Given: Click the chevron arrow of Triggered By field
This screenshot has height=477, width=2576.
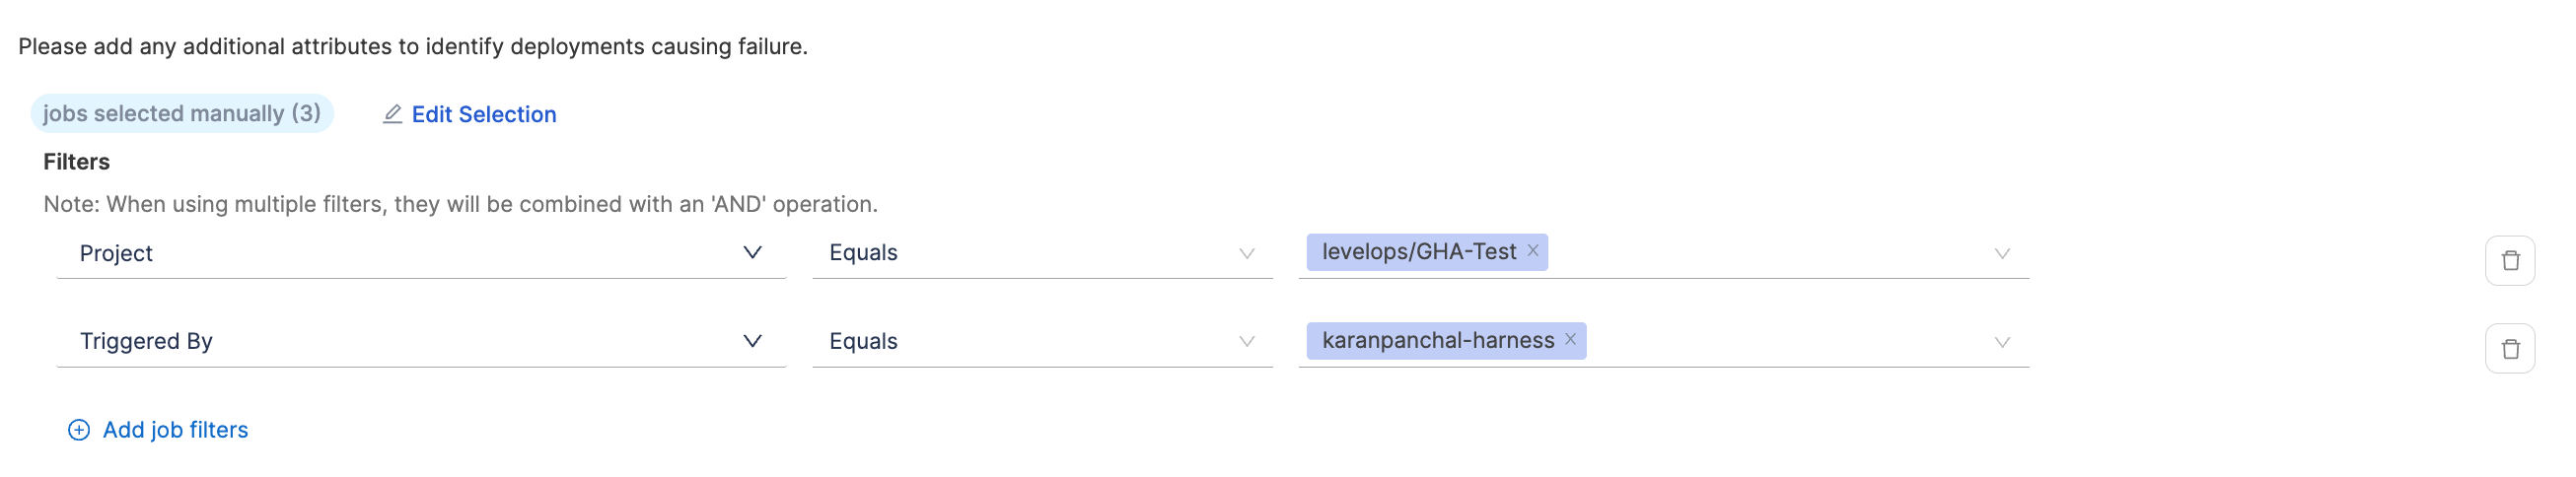Looking at the screenshot, I should click(x=752, y=341).
